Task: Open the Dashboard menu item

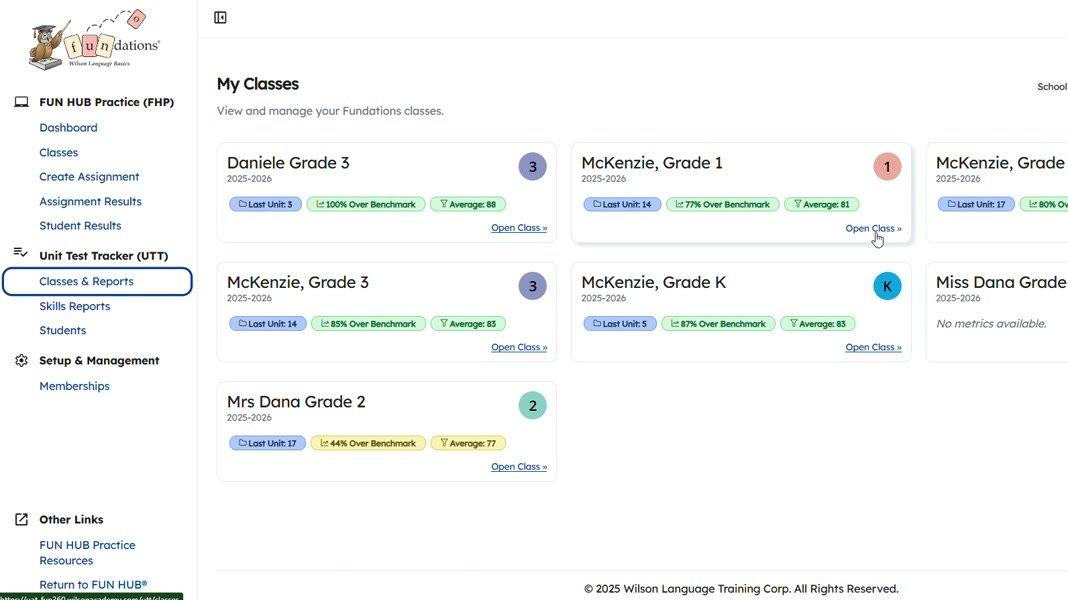Action: (68, 128)
